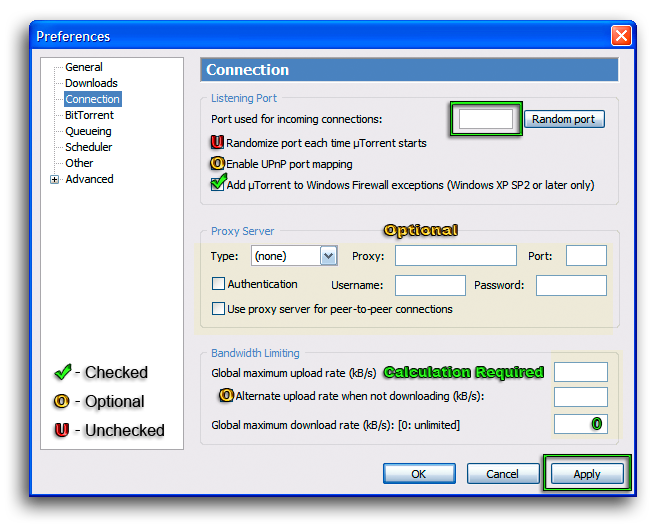This screenshot has width=659, height=526.
Task: Select Other in the preferences tree
Action: [79, 163]
